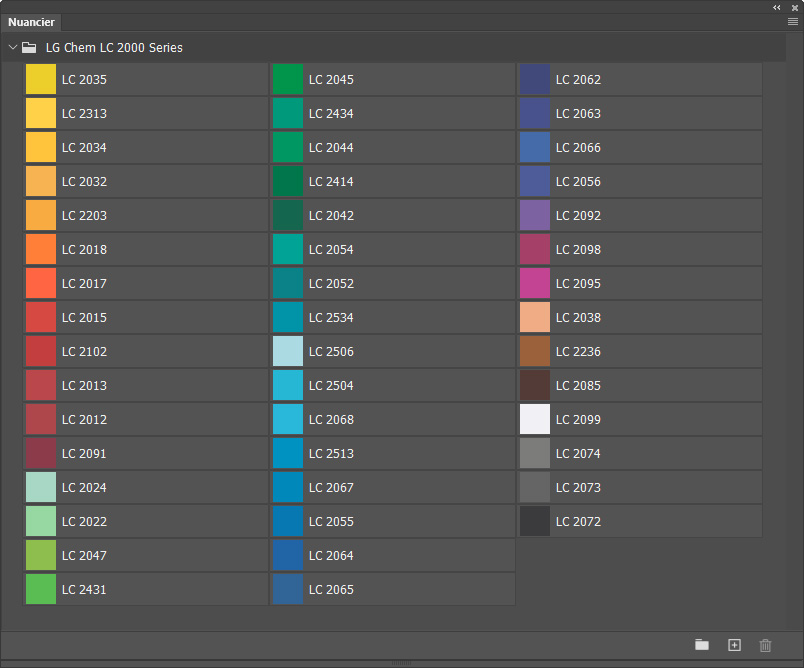
Task: Pick the green LC 2045 swatch
Action: click(x=288, y=79)
